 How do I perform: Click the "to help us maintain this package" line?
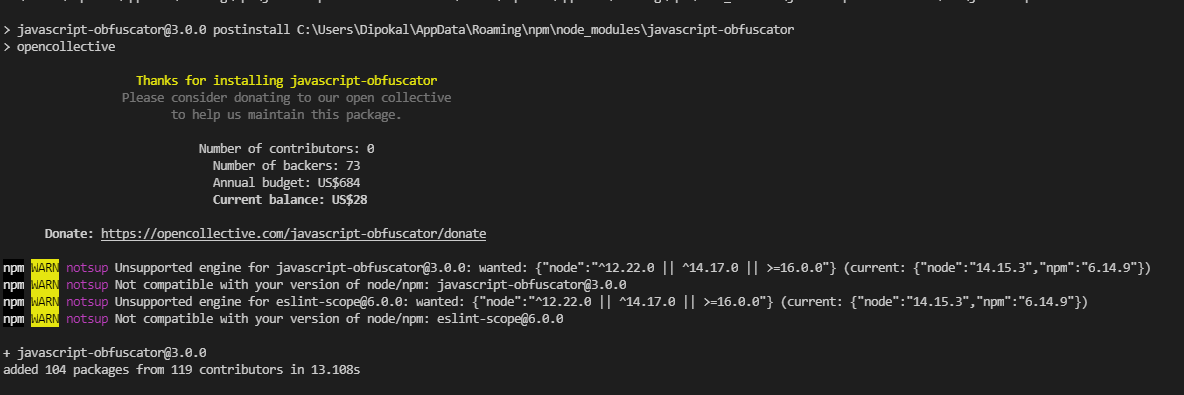286,115
